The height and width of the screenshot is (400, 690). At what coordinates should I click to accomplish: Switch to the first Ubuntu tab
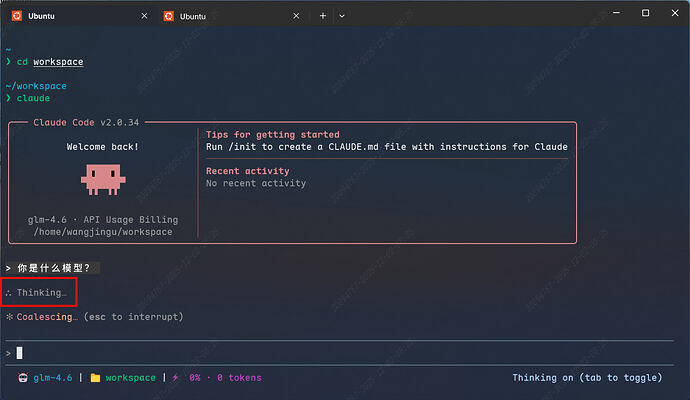[79, 16]
